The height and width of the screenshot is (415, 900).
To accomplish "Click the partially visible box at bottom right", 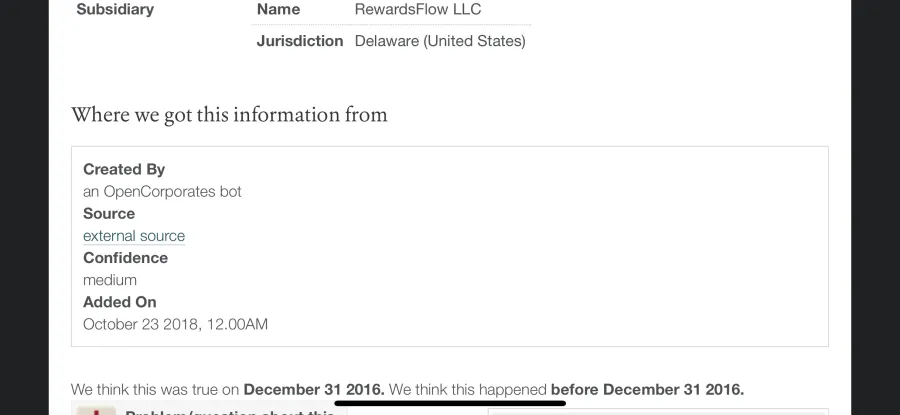I will click(x=658, y=412).
